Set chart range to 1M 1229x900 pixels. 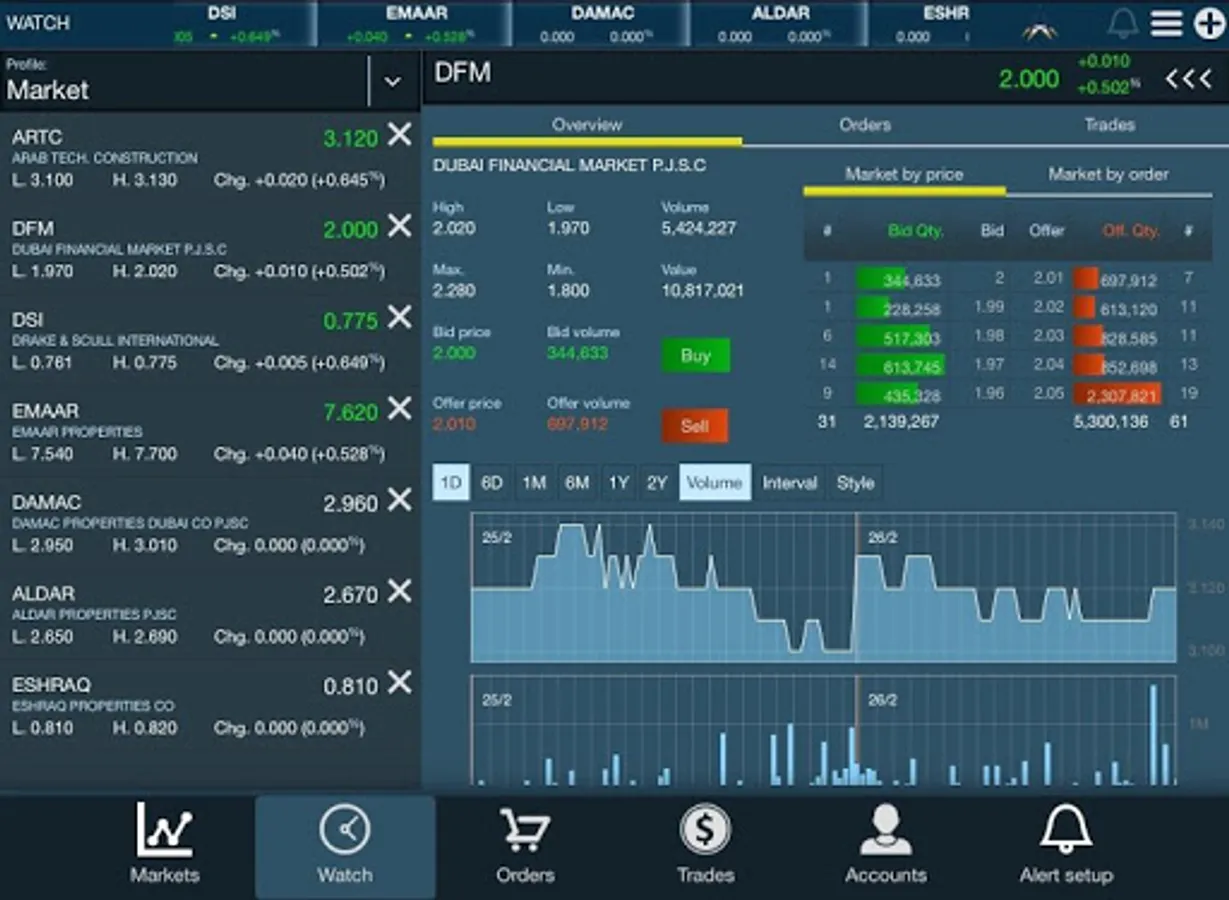pos(534,483)
